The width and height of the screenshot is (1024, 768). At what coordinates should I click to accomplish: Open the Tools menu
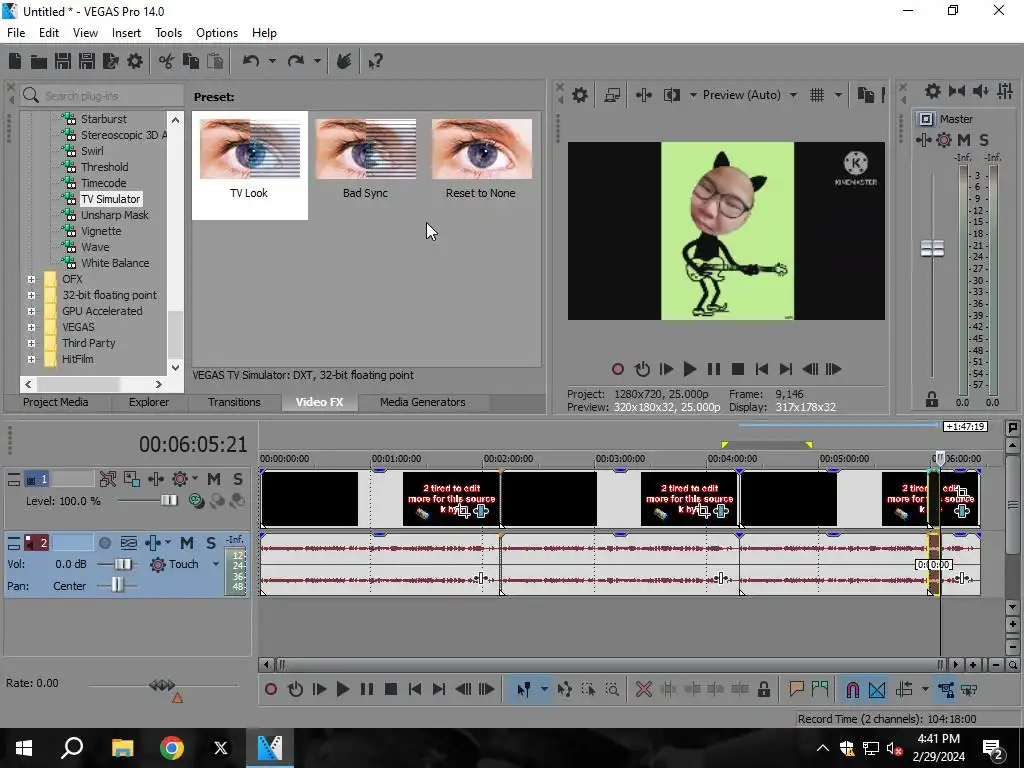[168, 33]
